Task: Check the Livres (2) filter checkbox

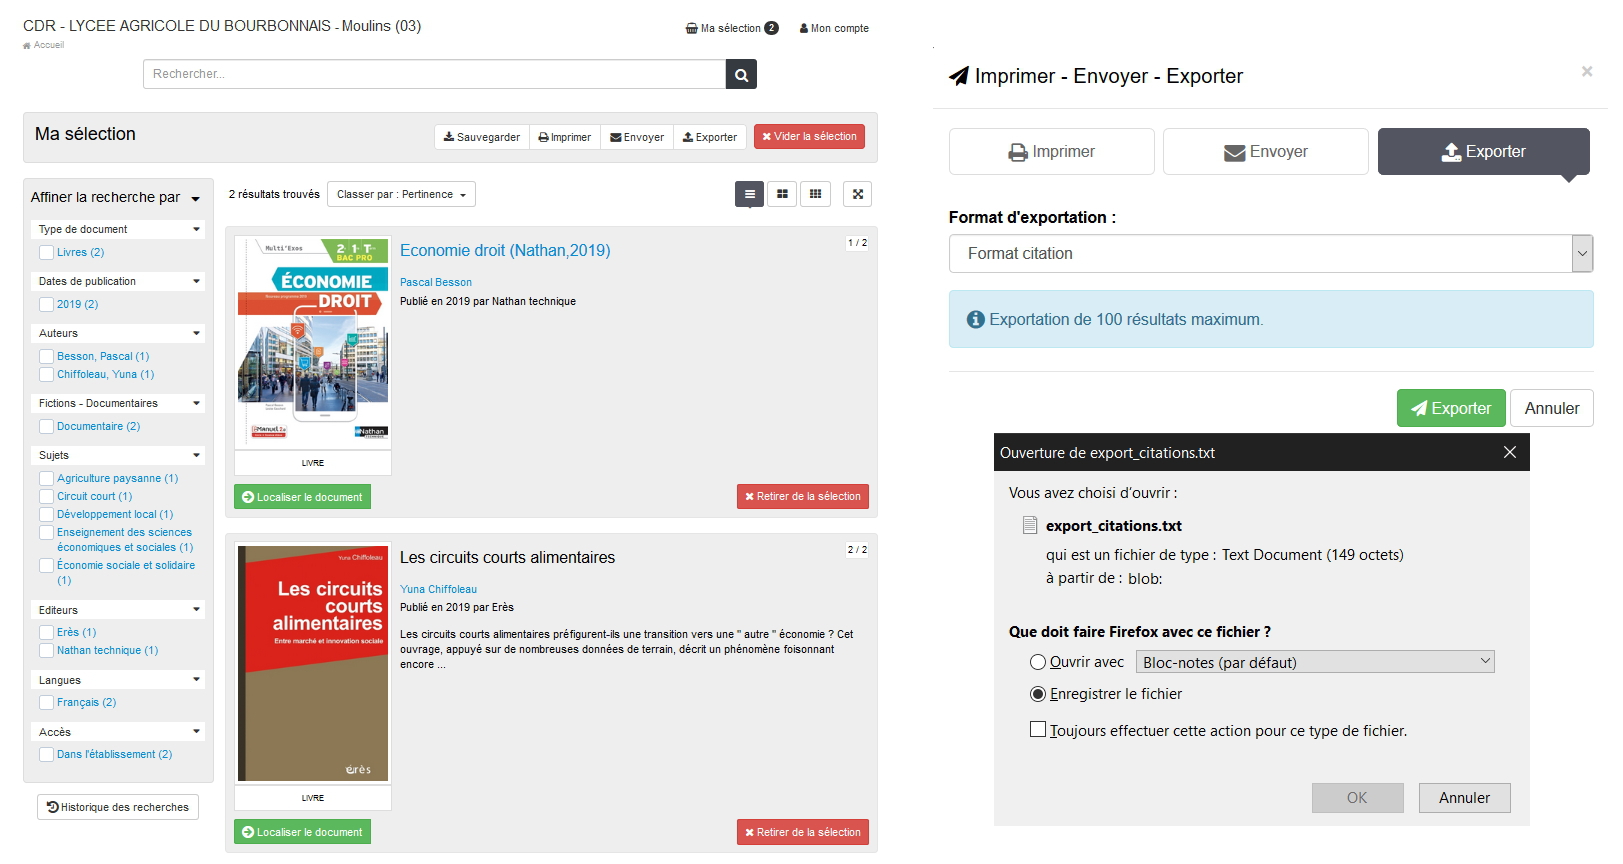Action: point(46,253)
